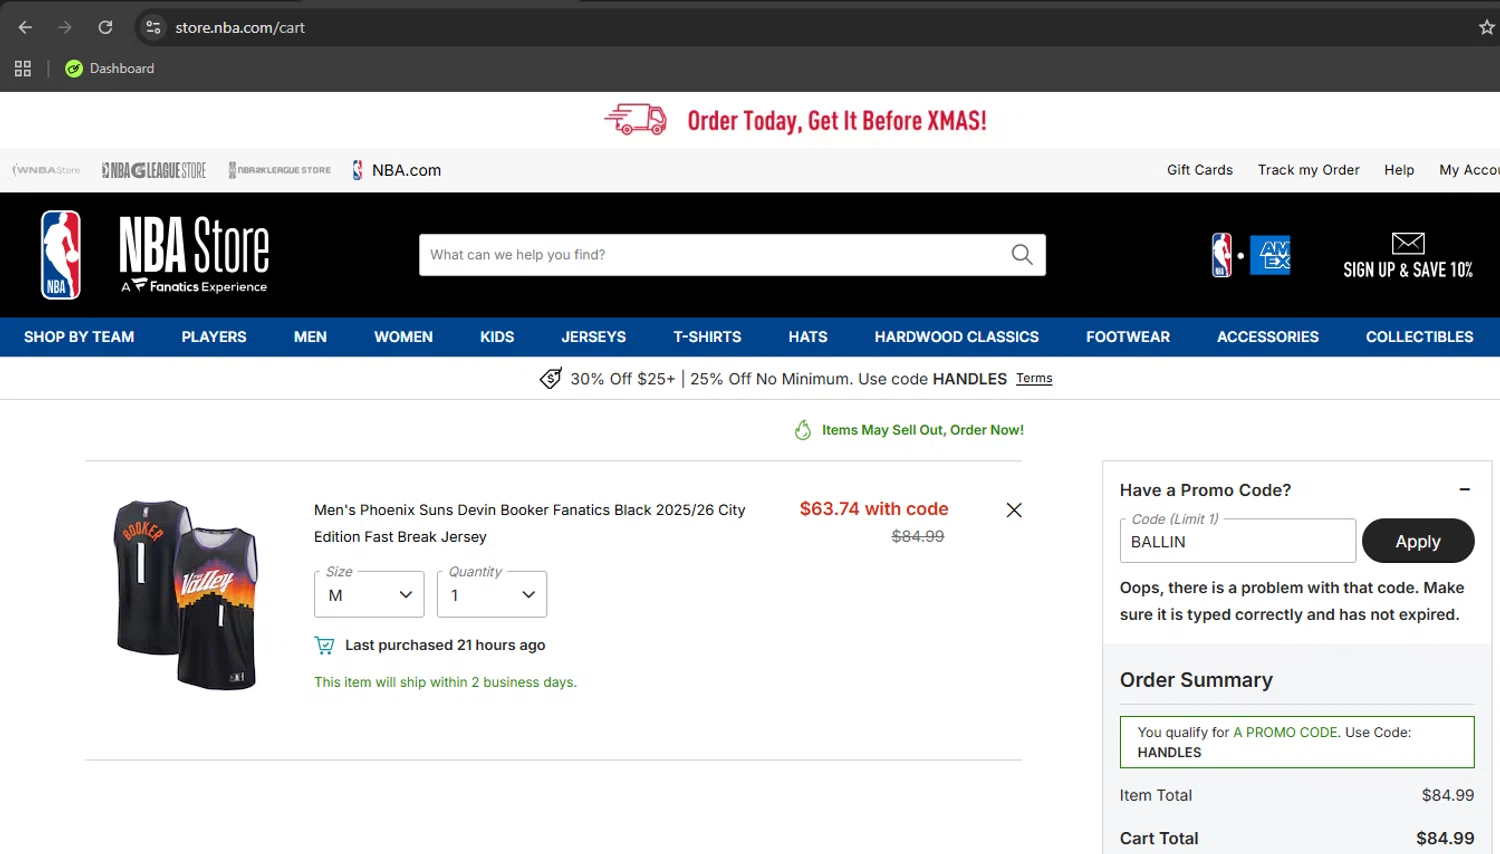Open the Dashboard bookmark
The height and width of the screenshot is (854, 1500).
(x=110, y=68)
